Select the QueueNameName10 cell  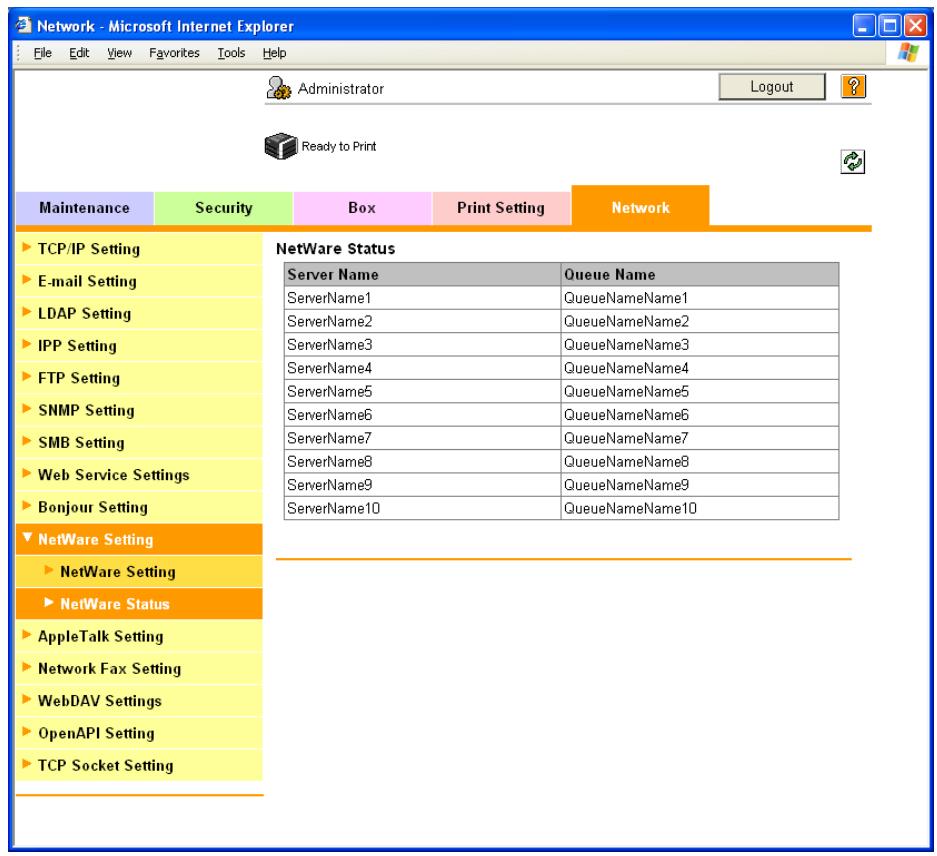pos(700,508)
